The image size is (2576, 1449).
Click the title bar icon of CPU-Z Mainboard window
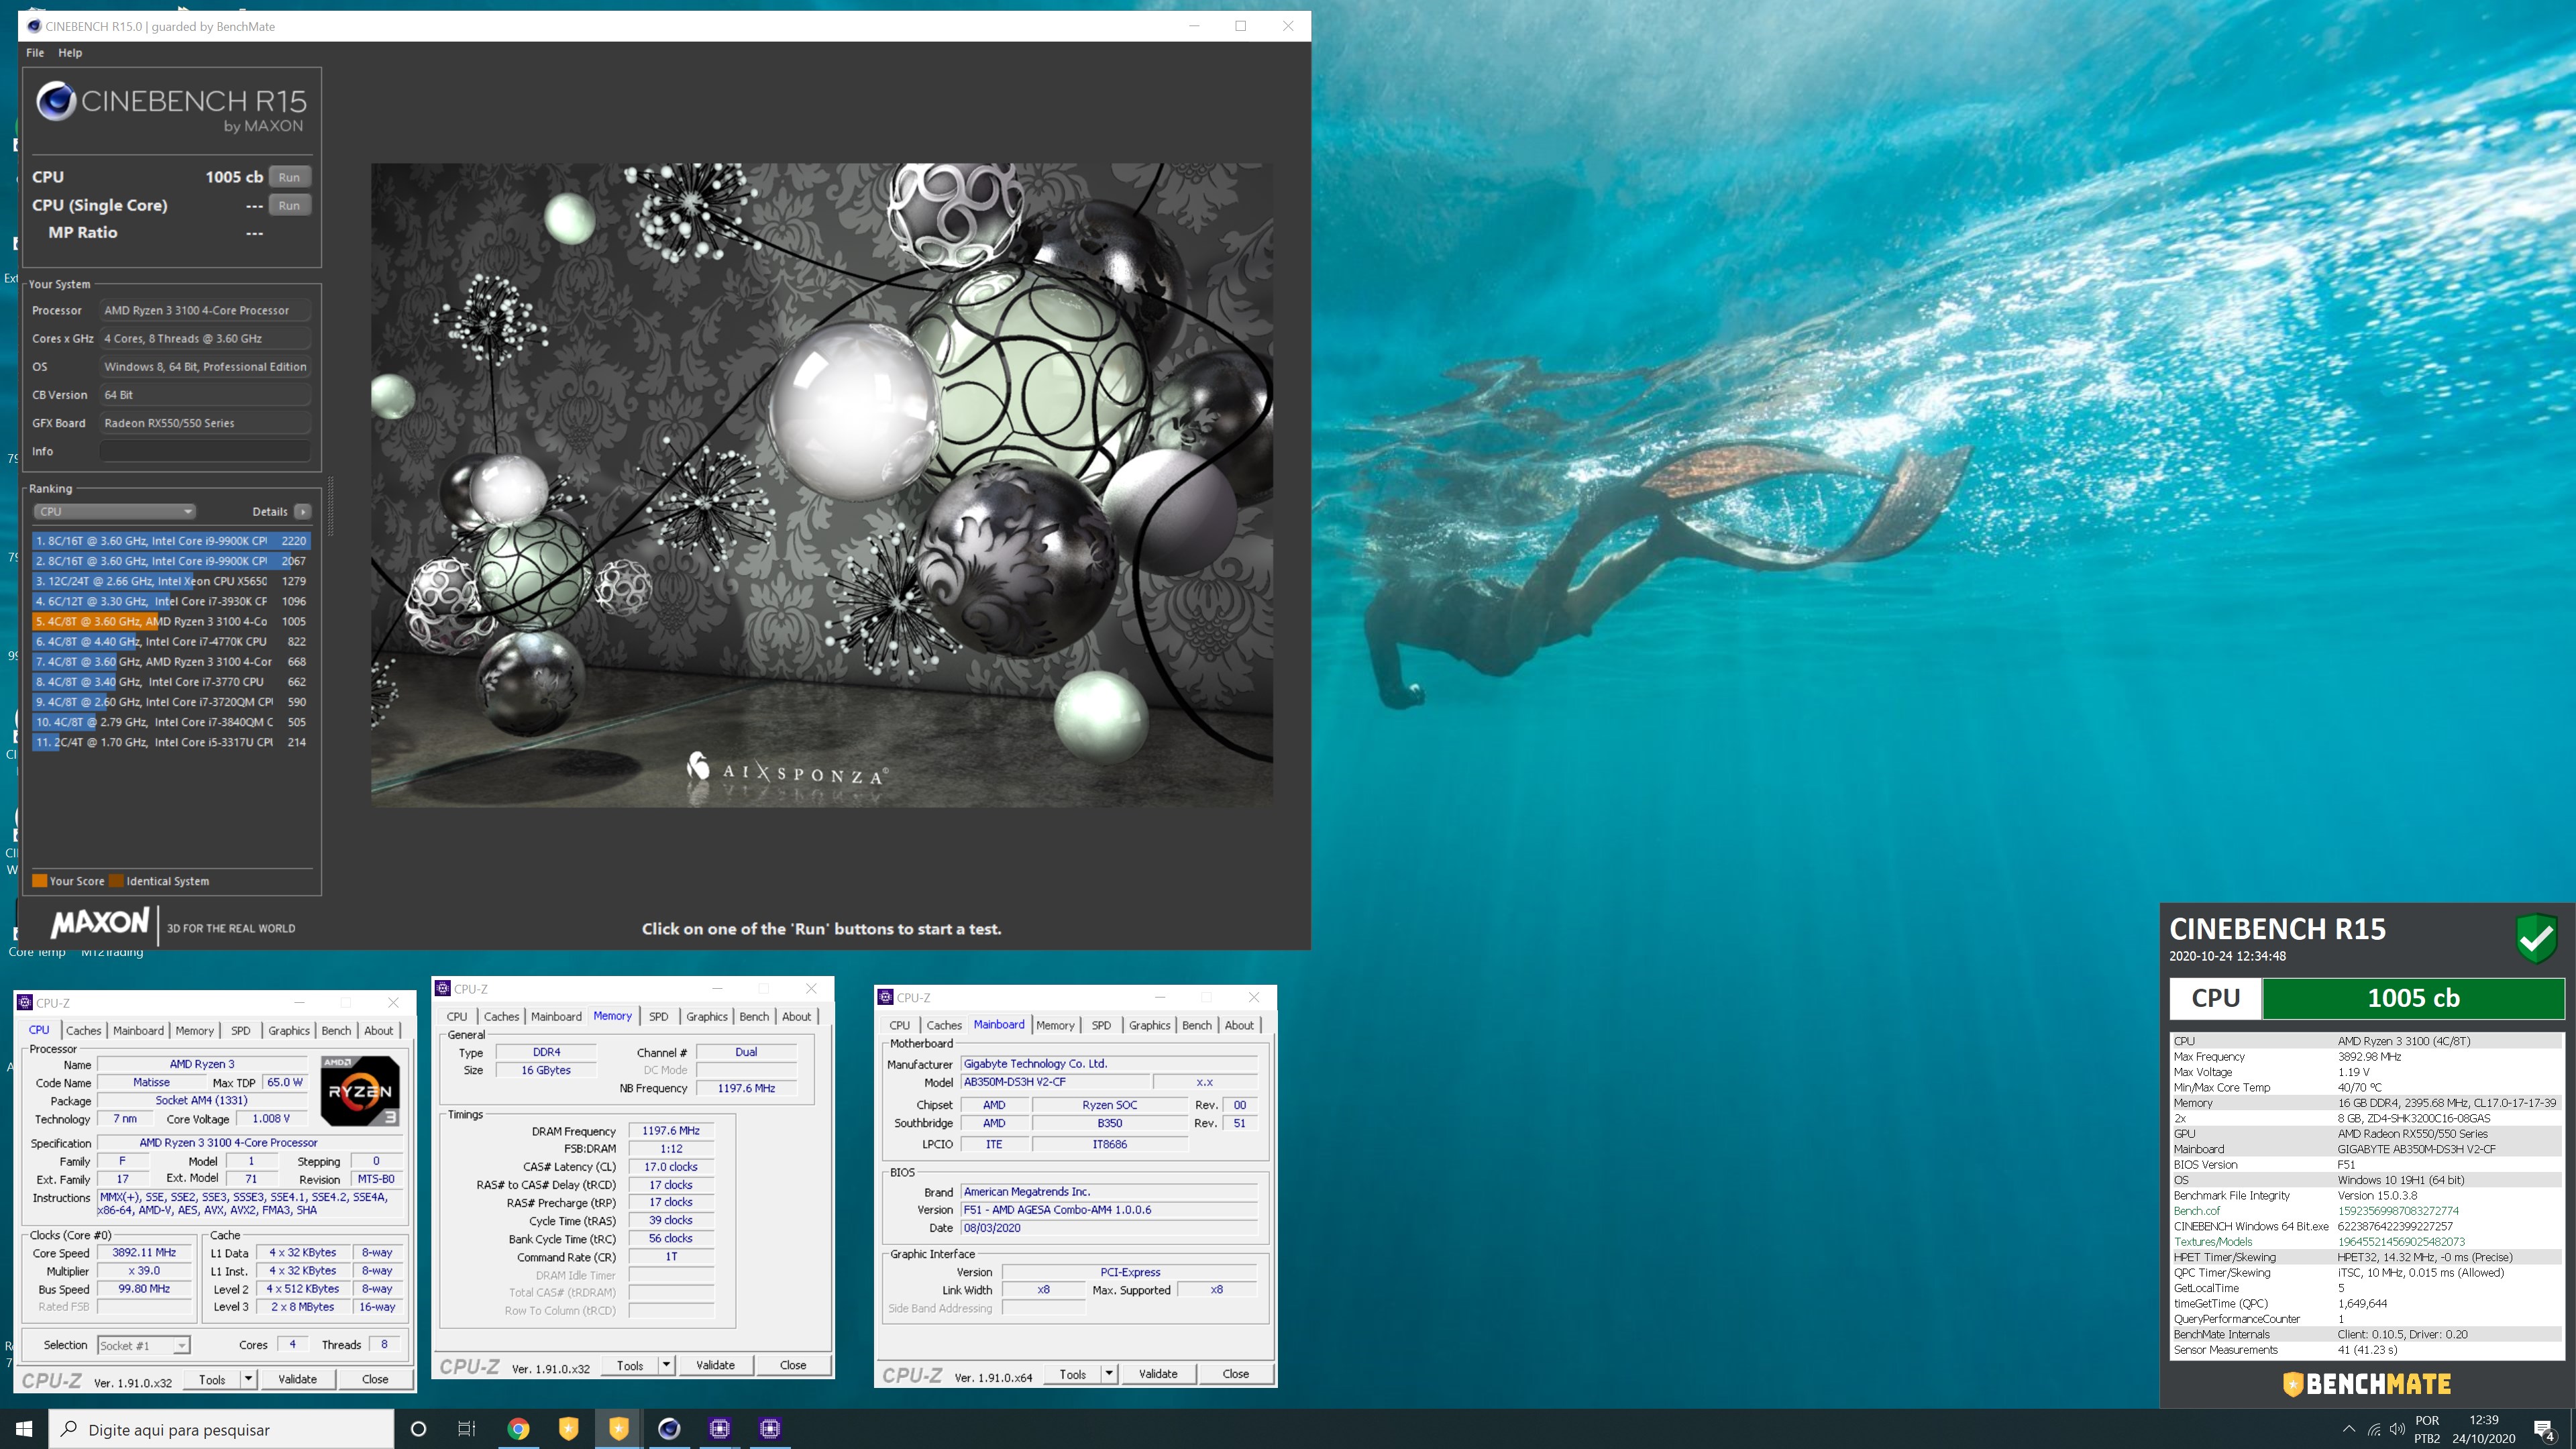coord(885,997)
